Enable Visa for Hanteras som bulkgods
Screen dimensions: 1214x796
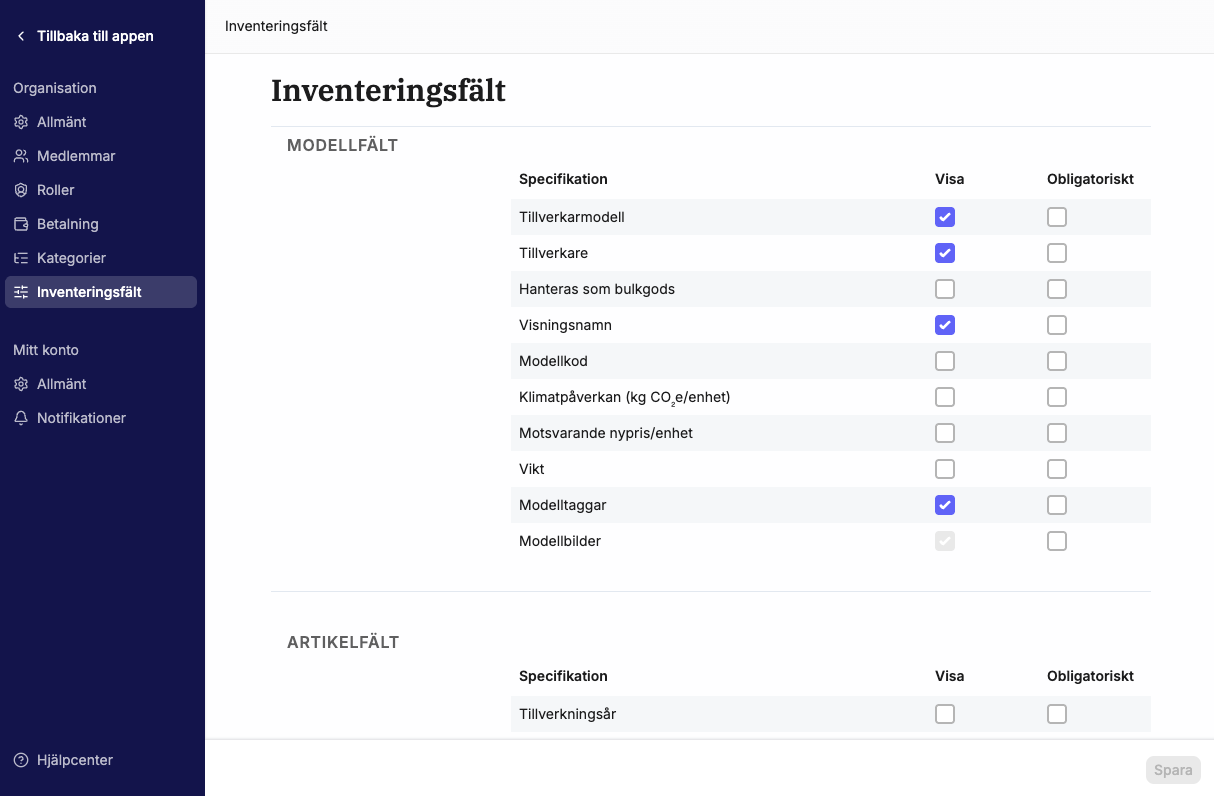click(x=945, y=289)
